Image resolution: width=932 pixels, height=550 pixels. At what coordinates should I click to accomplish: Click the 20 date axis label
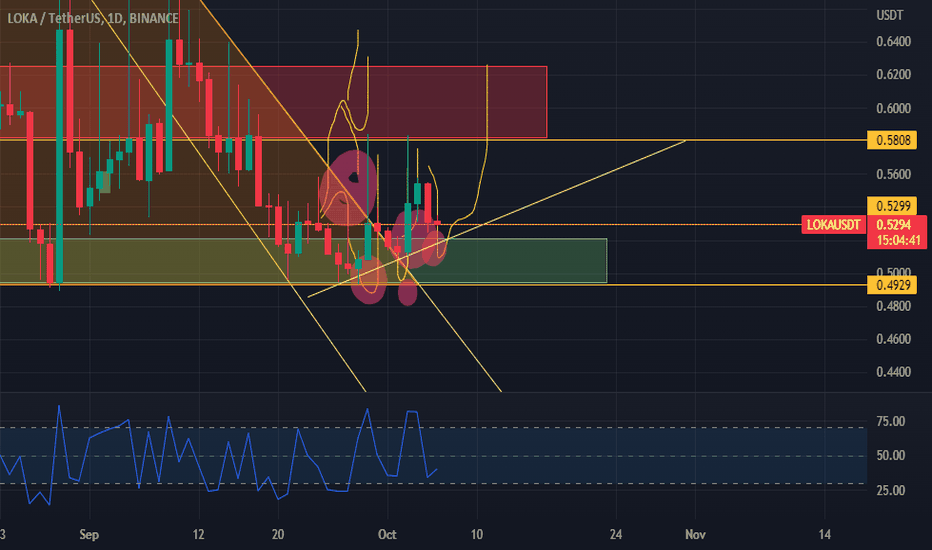click(x=278, y=535)
